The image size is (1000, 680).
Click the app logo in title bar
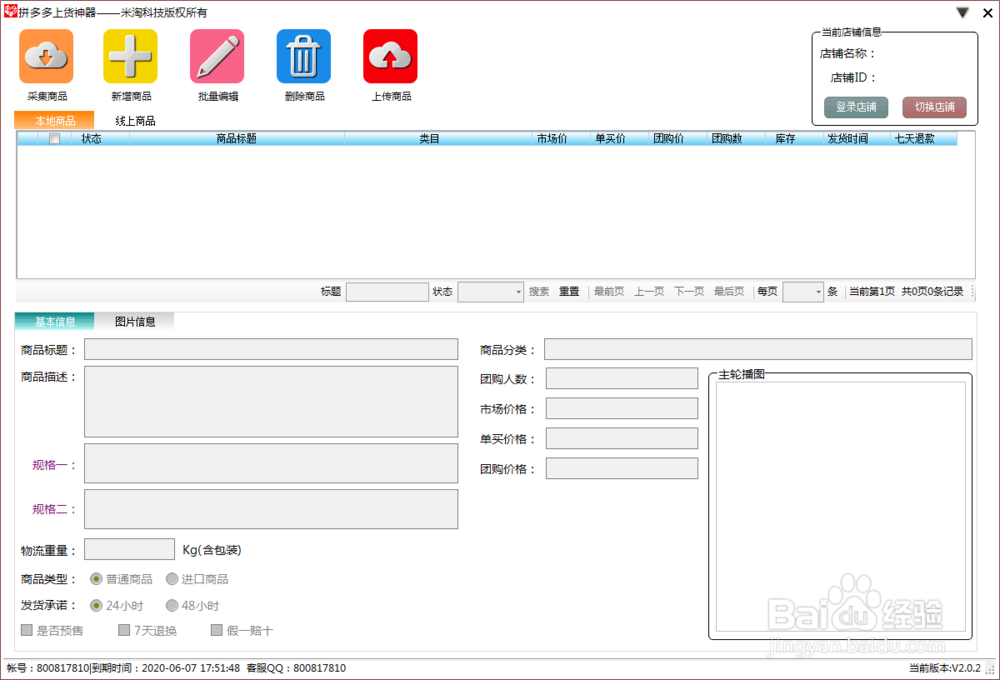(x=10, y=11)
